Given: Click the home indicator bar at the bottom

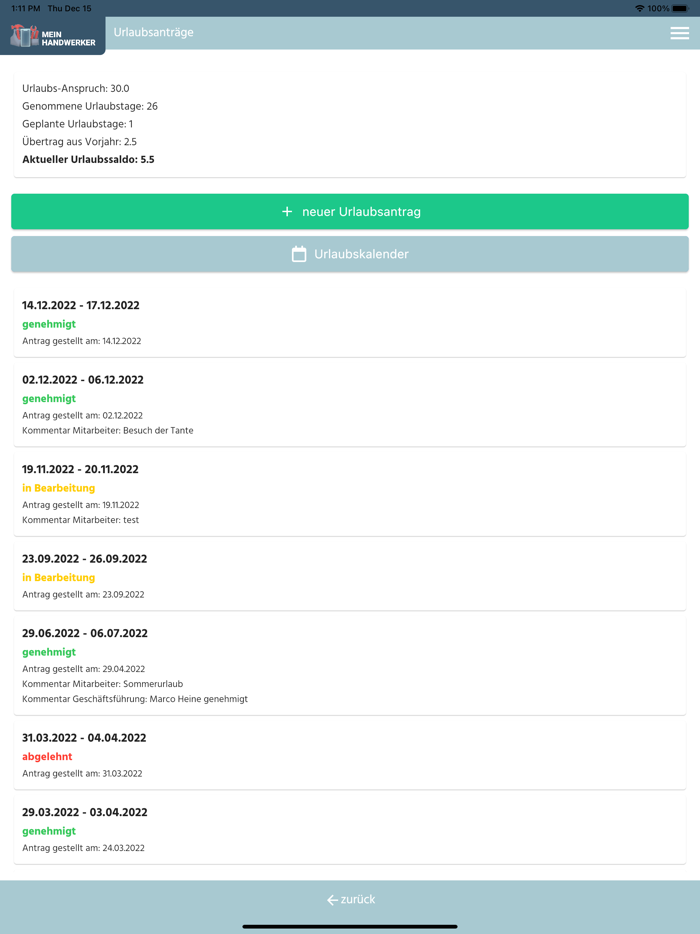Looking at the screenshot, I should [350, 925].
